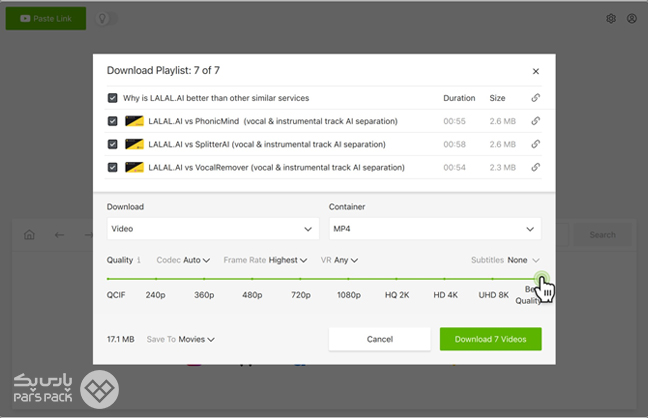The height and width of the screenshot is (418, 648).
Task: Click Download 7 Videos button
Action: tap(491, 339)
